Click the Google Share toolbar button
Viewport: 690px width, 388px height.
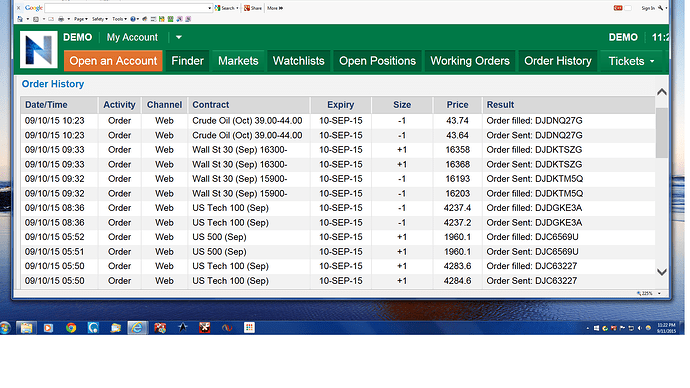point(253,8)
